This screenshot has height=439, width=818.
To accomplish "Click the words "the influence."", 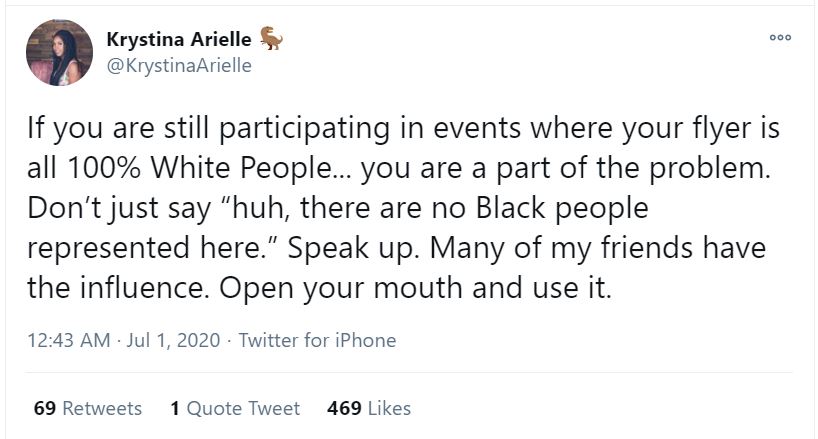I will [118, 288].
